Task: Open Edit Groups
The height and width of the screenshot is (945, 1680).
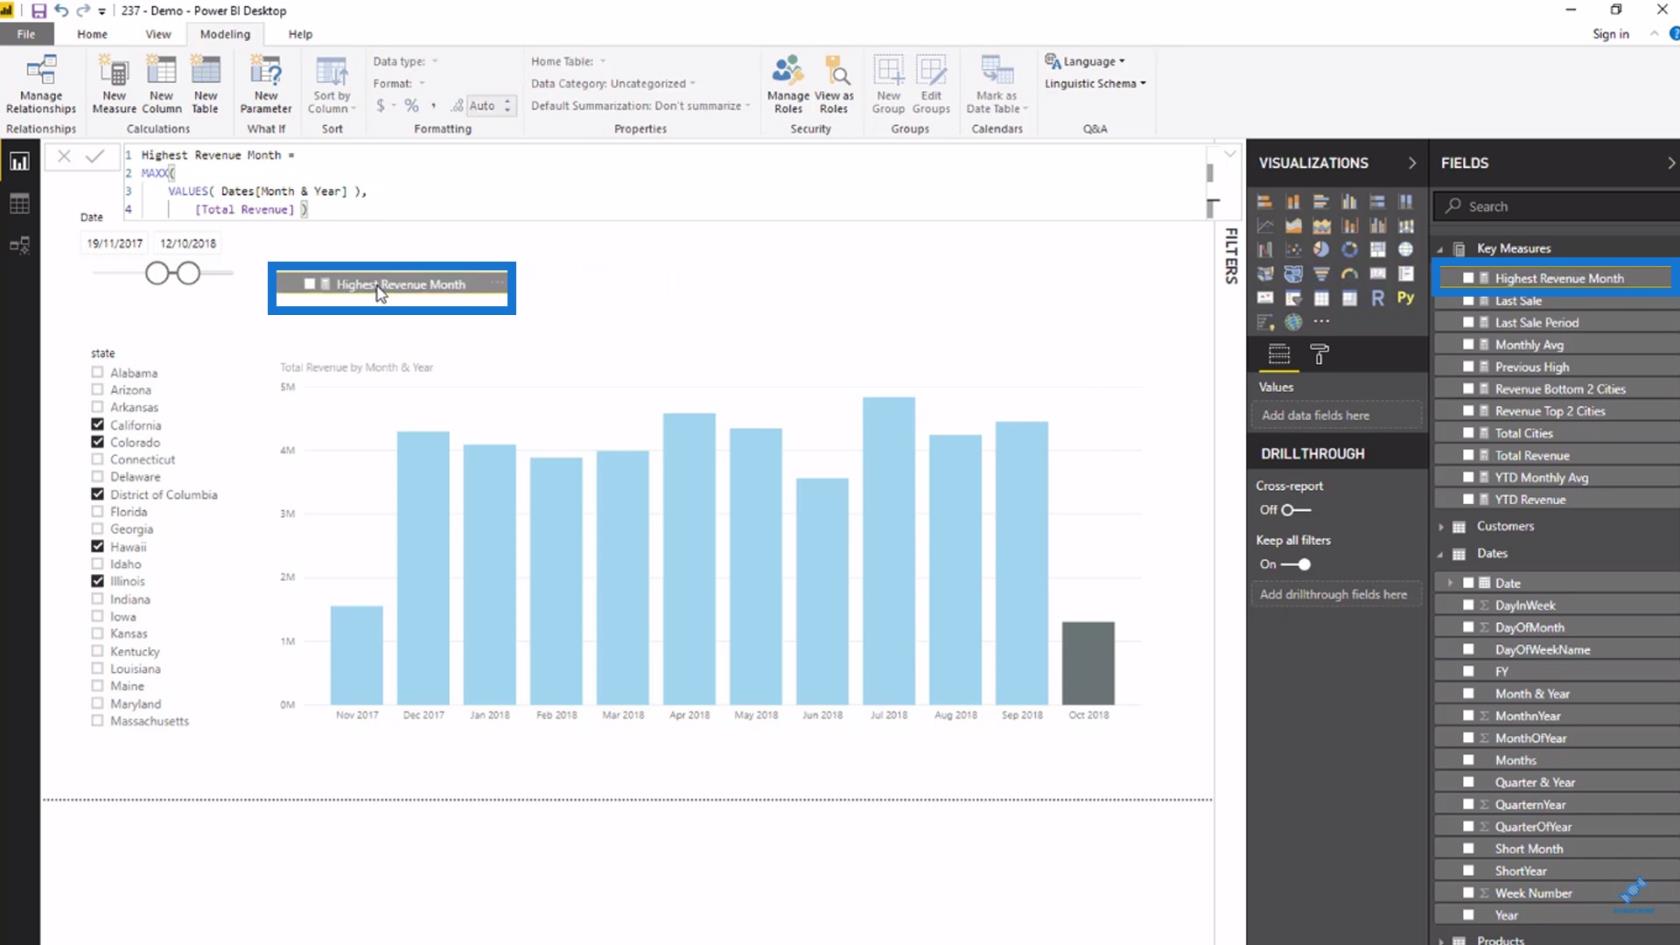Action: [931, 85]
